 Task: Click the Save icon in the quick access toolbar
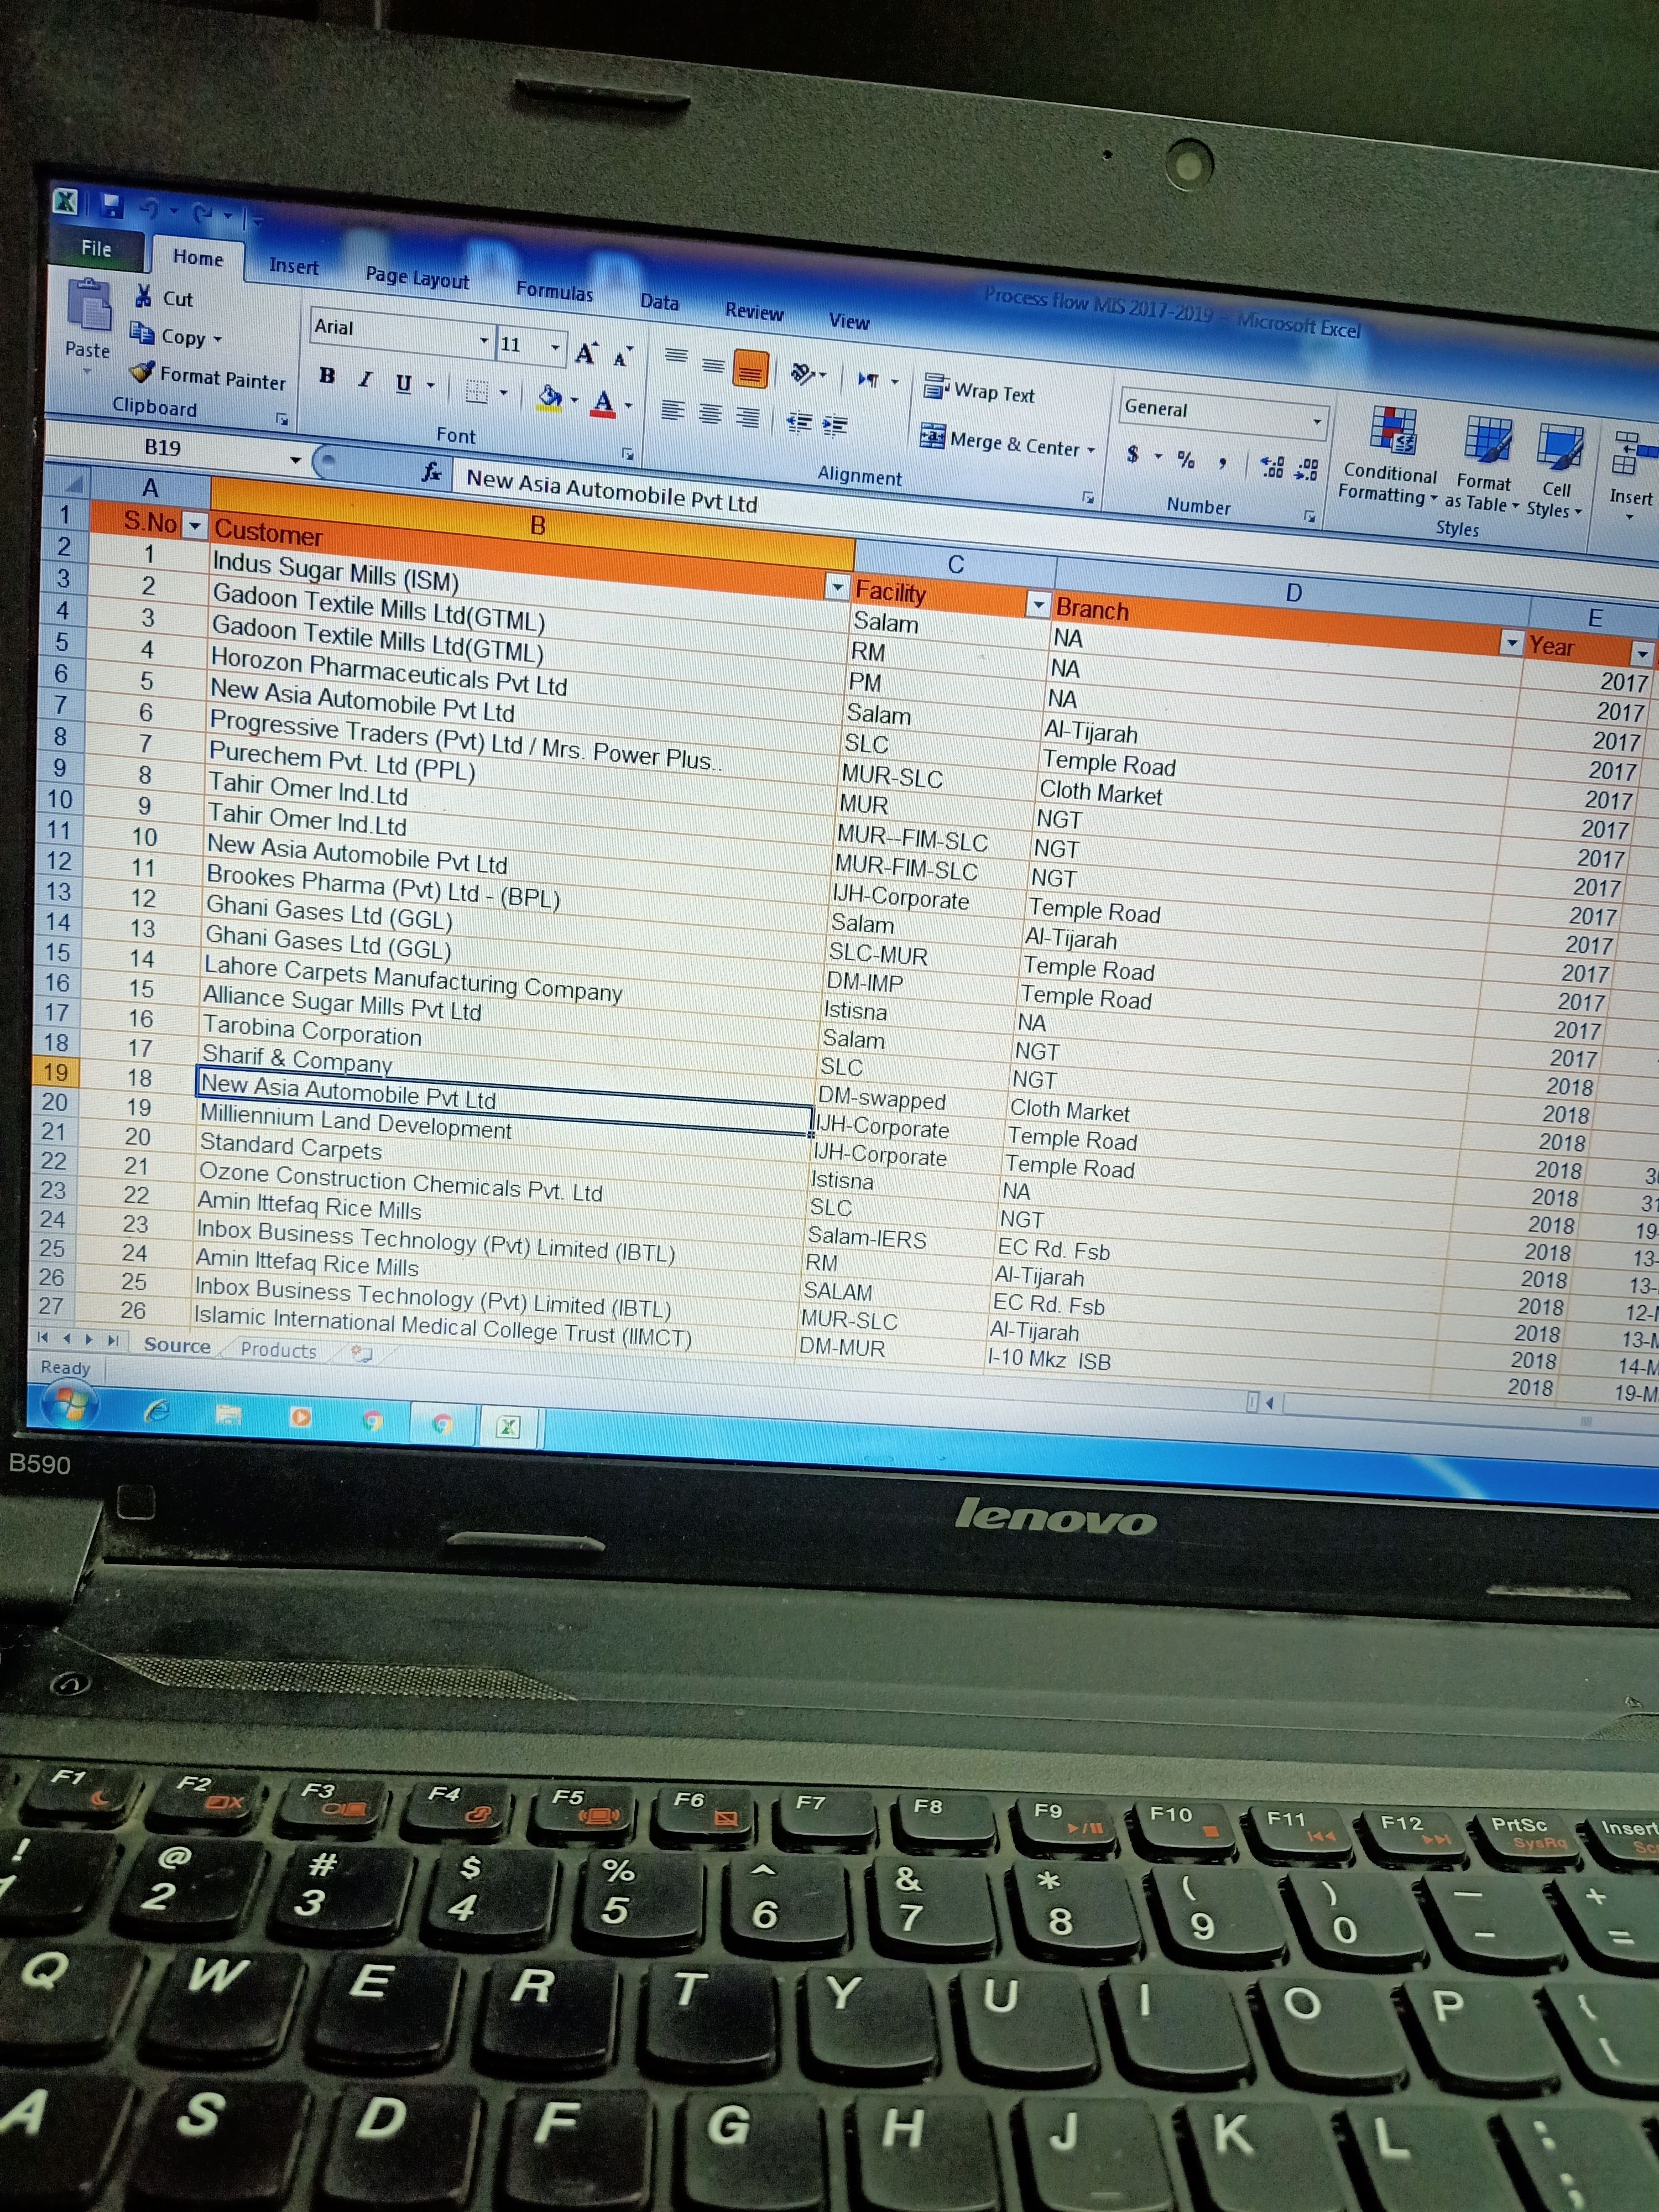point(112,206)
